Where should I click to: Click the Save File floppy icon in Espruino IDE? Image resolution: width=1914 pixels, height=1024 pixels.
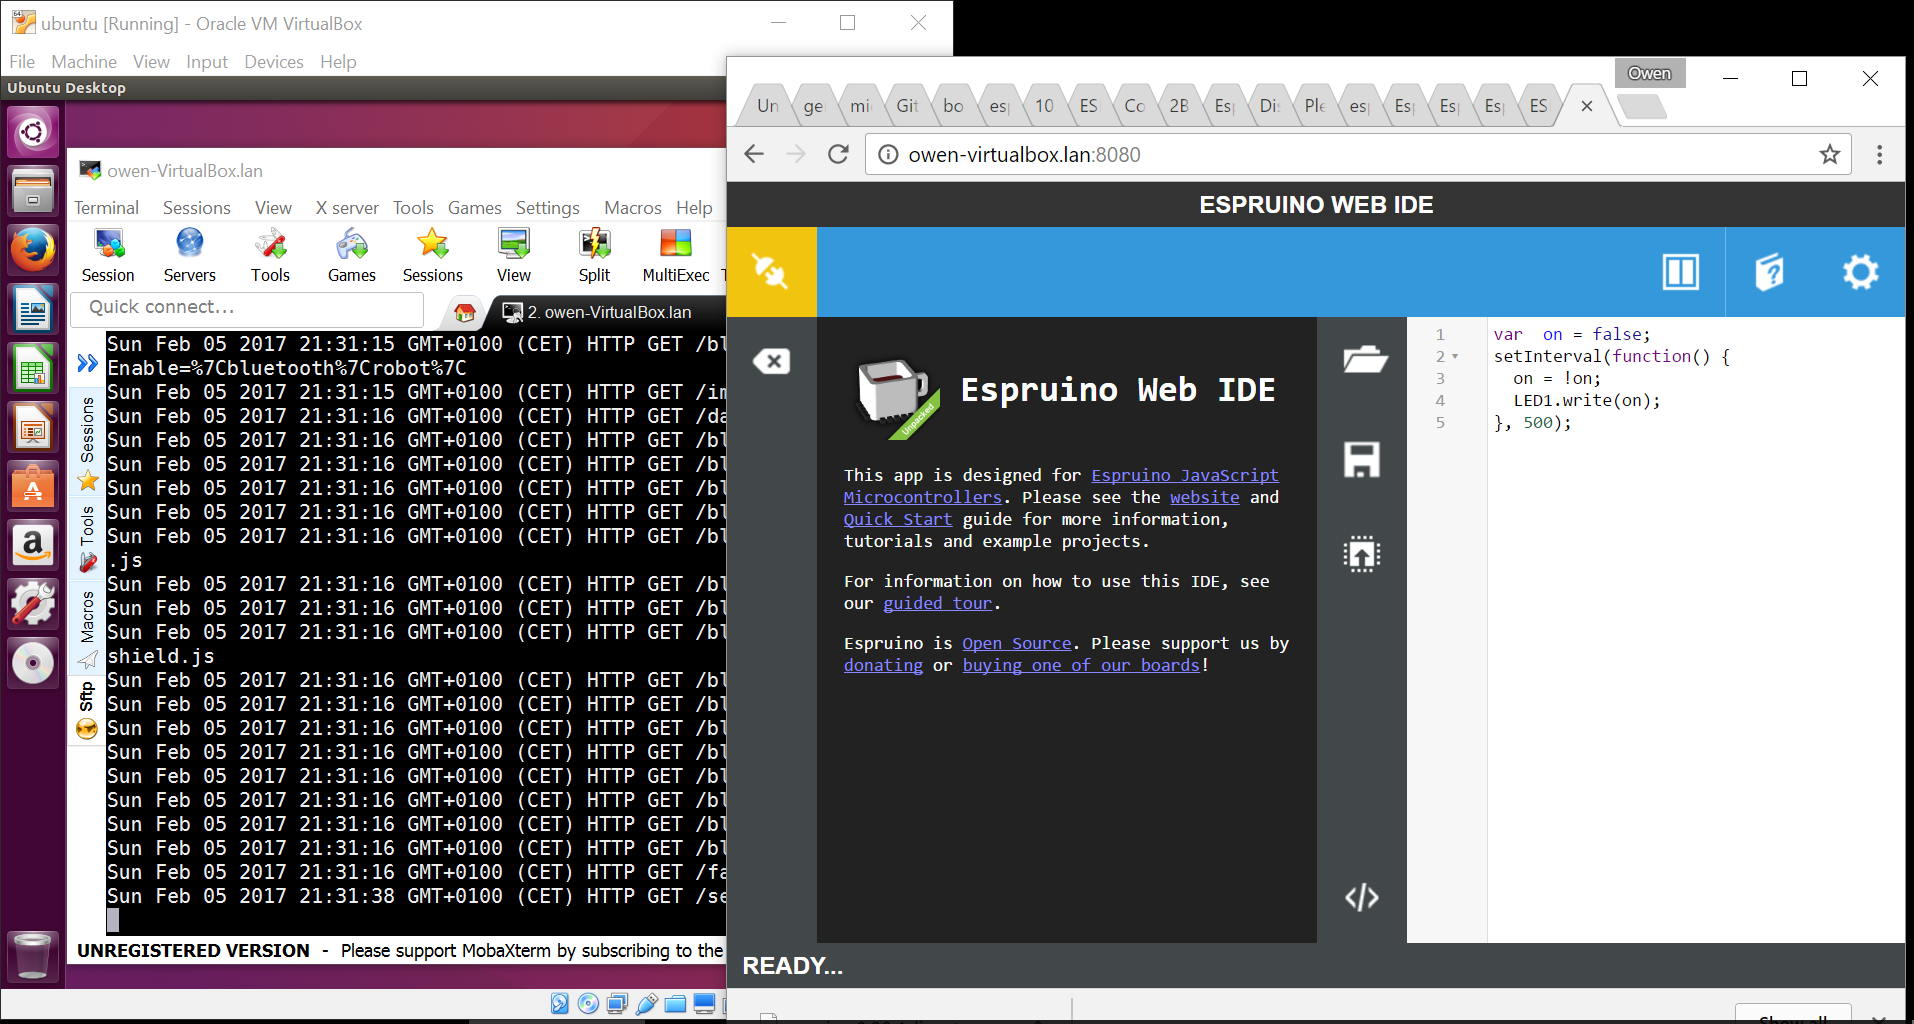pyautogui.click(x=1362, y=460)
